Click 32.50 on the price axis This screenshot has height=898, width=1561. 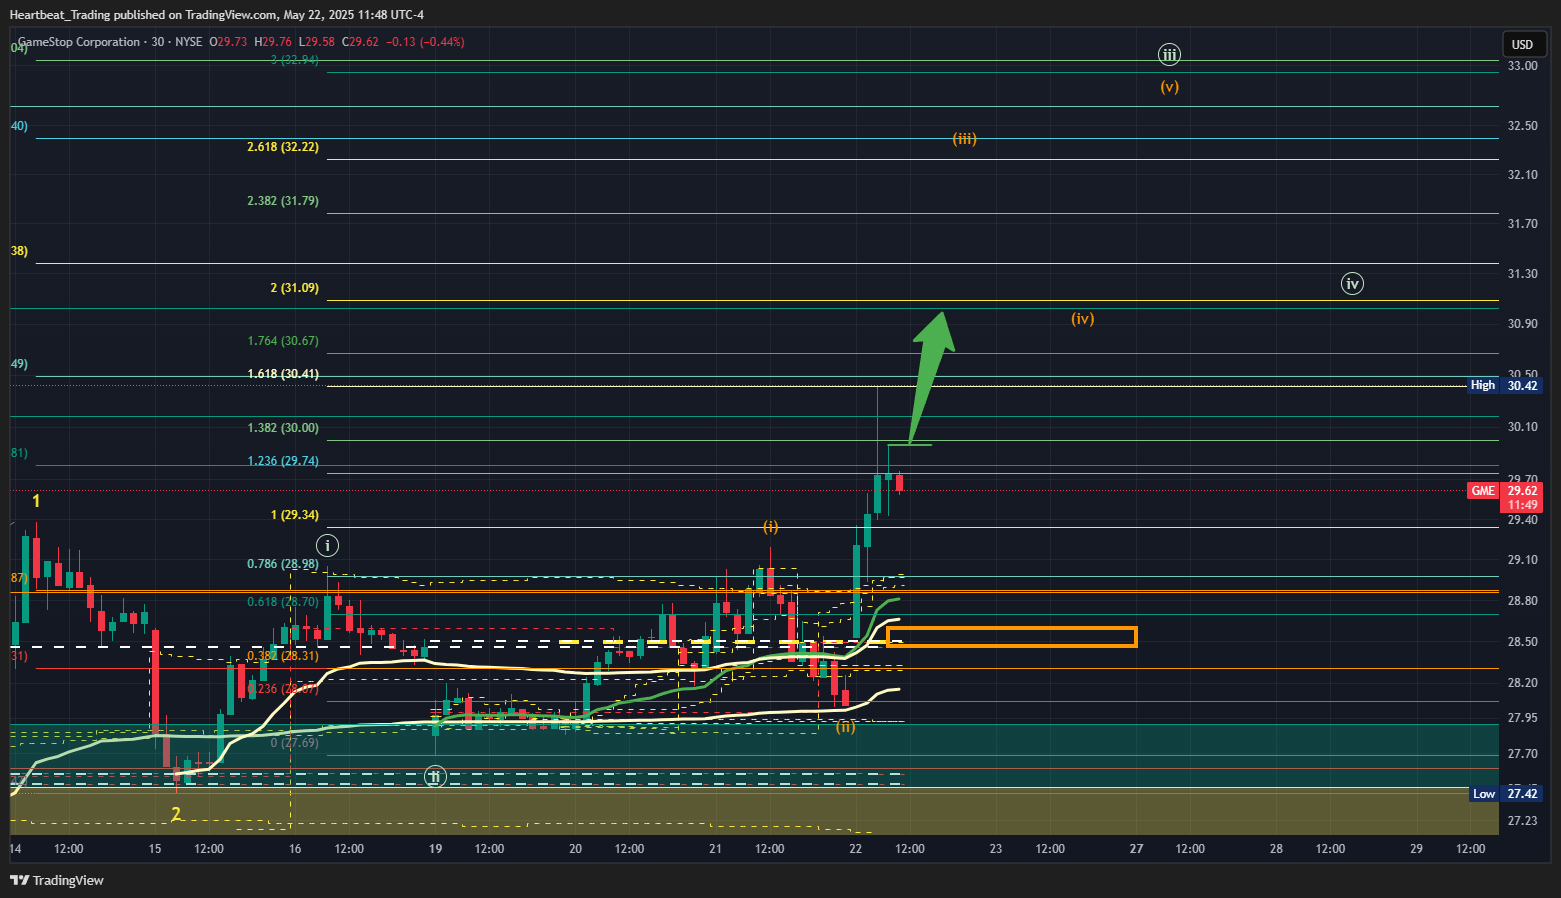(1522, 126)
